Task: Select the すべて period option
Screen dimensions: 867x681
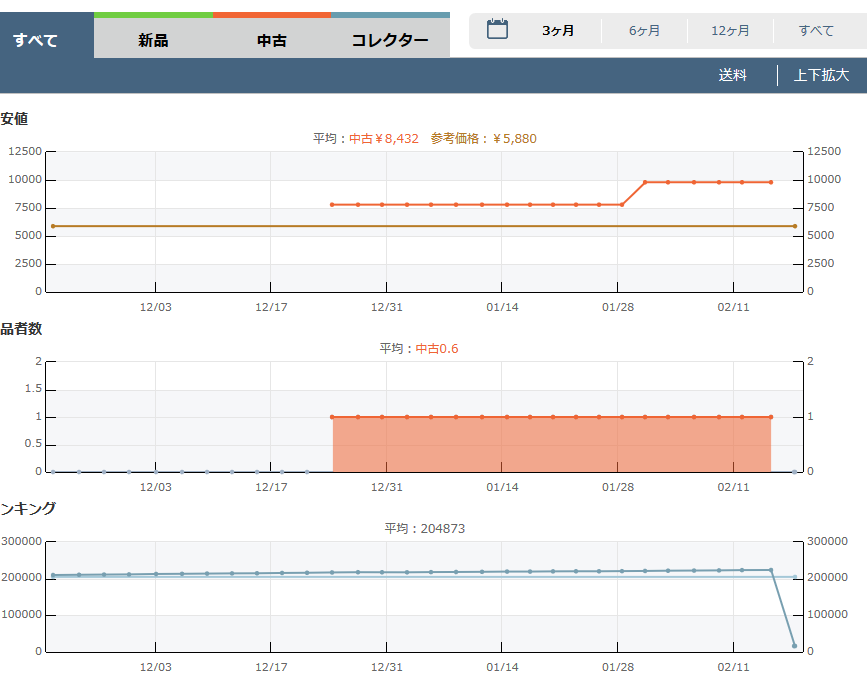Action: [x=816, y=31]
